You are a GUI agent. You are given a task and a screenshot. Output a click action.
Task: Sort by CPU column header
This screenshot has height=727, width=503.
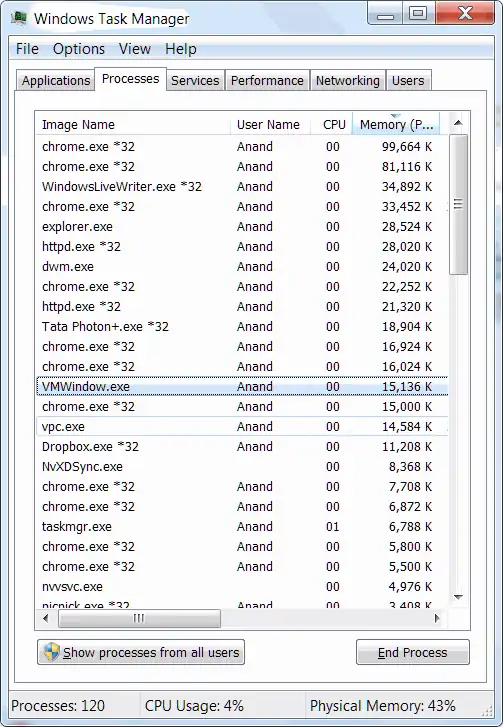(331, 124)
